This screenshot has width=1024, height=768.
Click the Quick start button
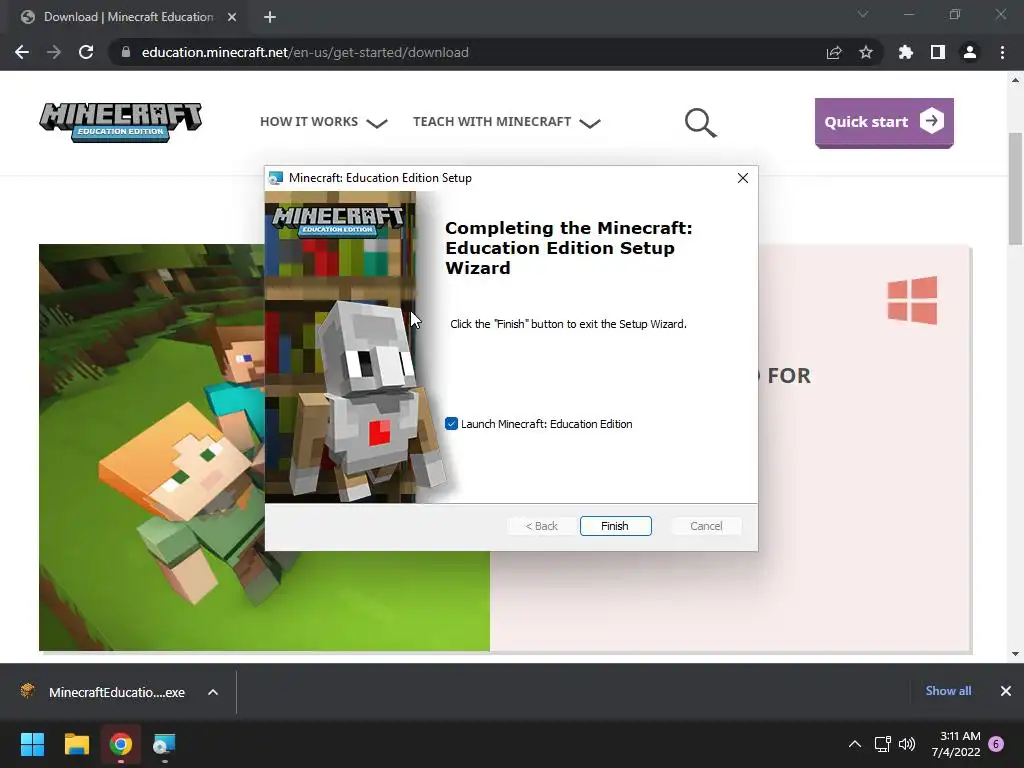coord(884,122)
